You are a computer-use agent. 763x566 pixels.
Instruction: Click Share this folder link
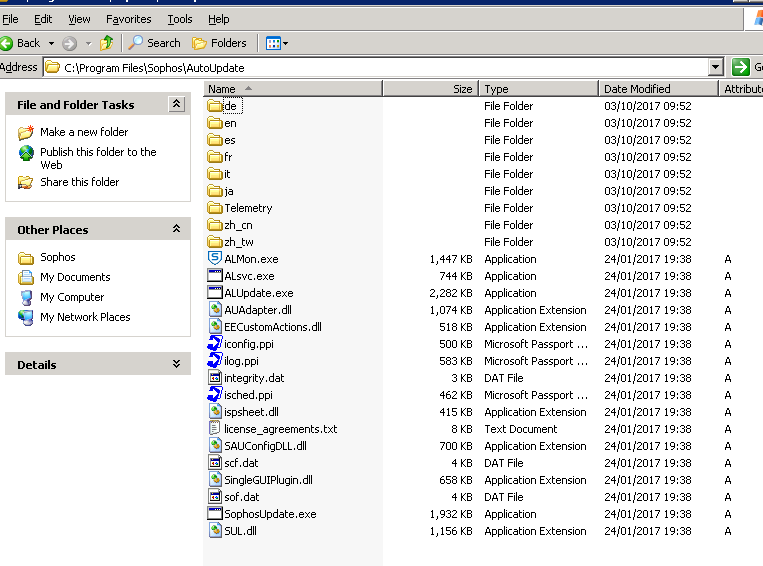point(80,182)
